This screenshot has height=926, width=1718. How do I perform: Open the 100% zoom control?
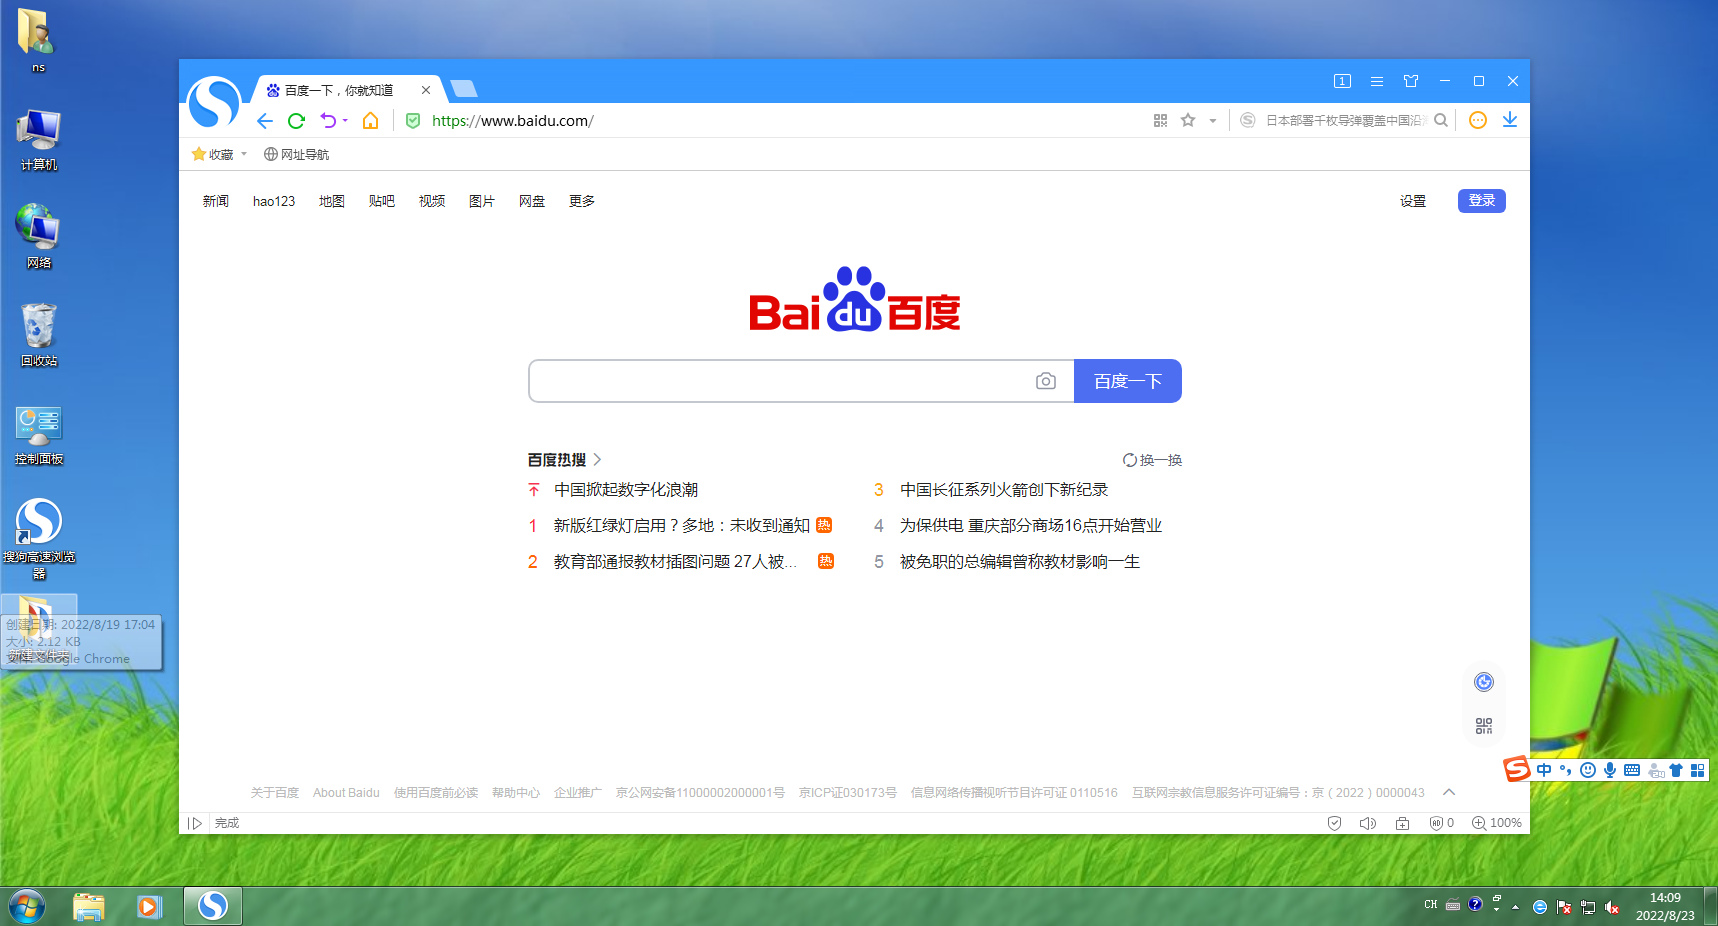pos(1496,823)
